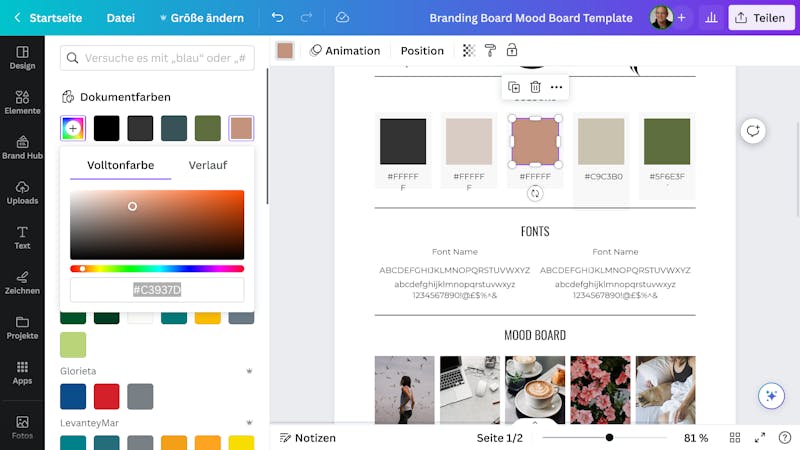Add a comment on the page

[753, 131]
